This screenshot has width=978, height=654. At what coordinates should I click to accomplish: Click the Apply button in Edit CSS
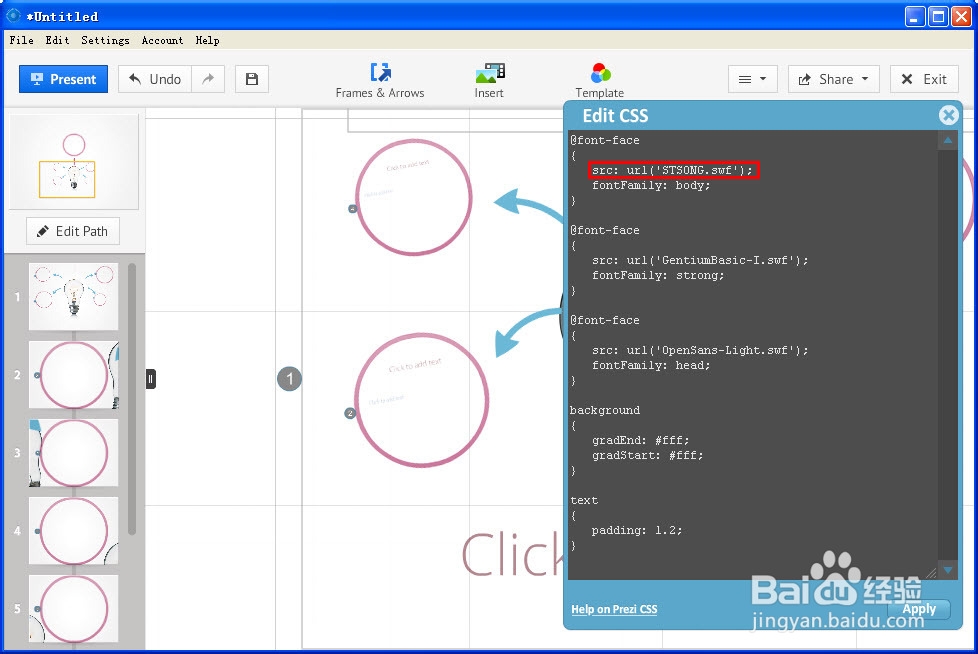[x=919, y=609]
